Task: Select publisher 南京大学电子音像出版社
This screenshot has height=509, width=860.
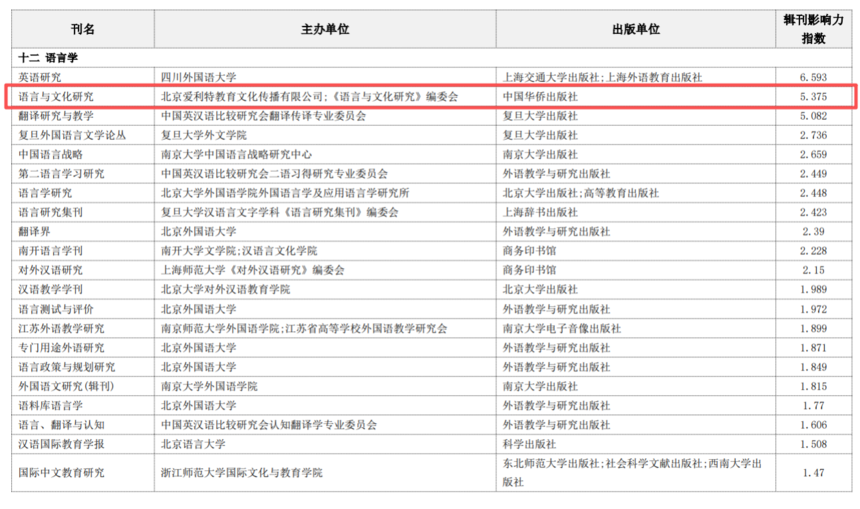Action: click(562, 329)
